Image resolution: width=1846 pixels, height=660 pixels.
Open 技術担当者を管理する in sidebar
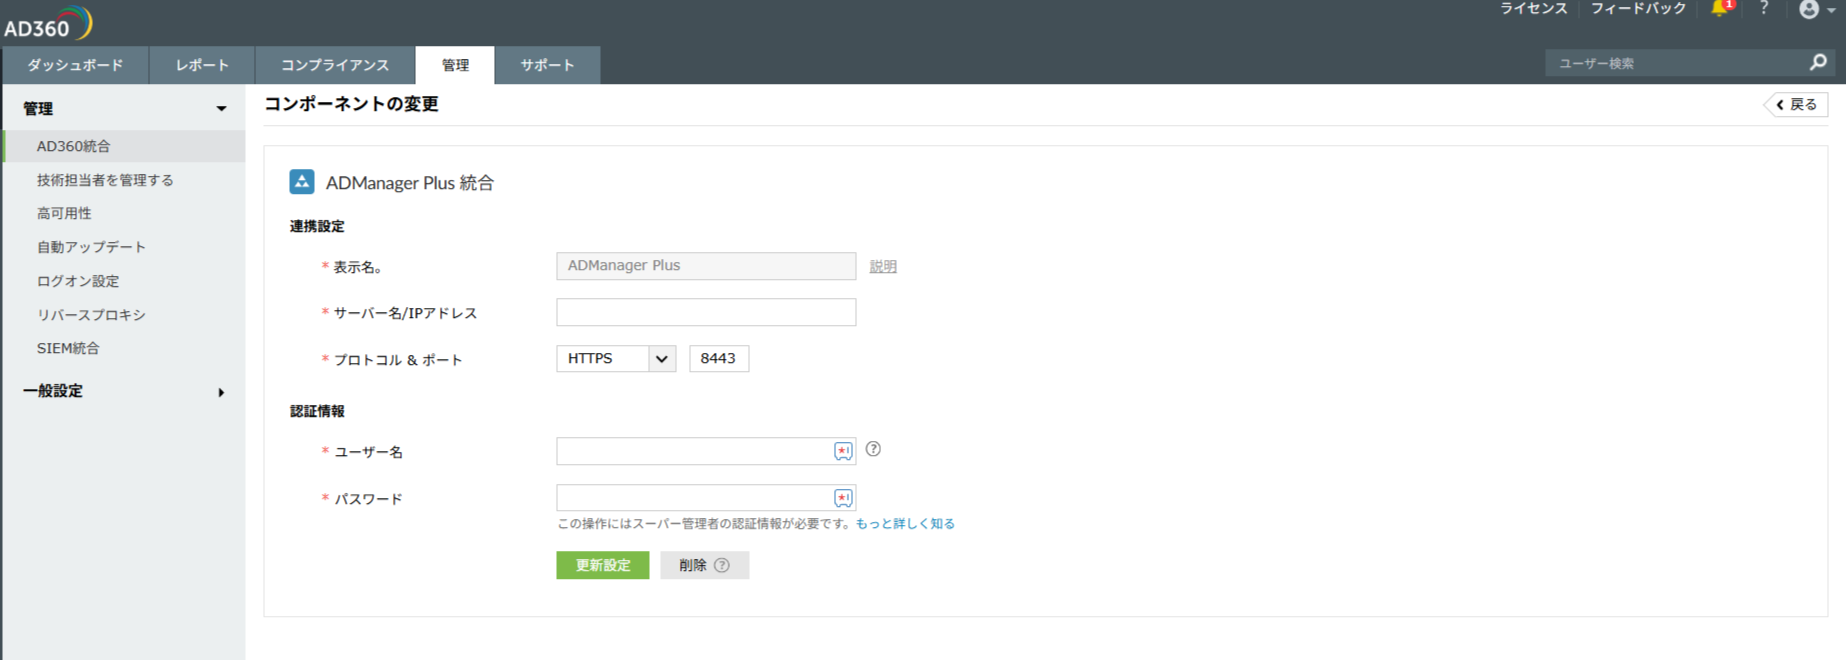(105, 180)
